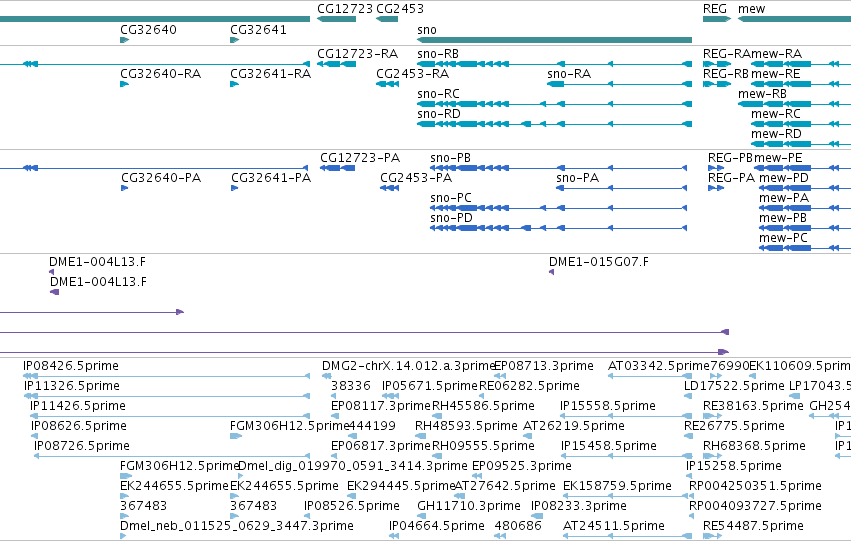
Task: Select protein sno-PC
Action: click(x=558, y=208)
